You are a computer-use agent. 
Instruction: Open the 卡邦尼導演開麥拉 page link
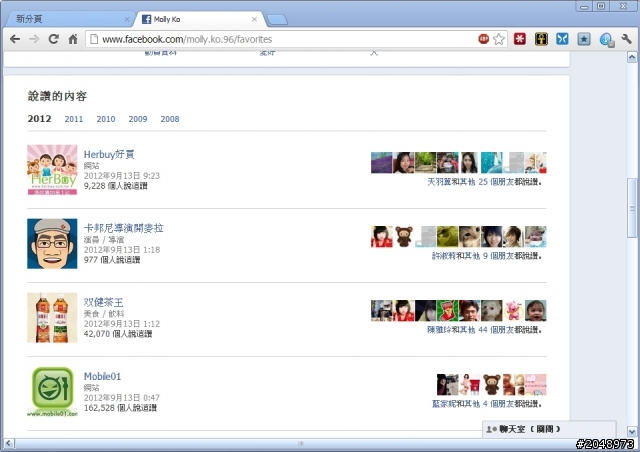point(124,228)
